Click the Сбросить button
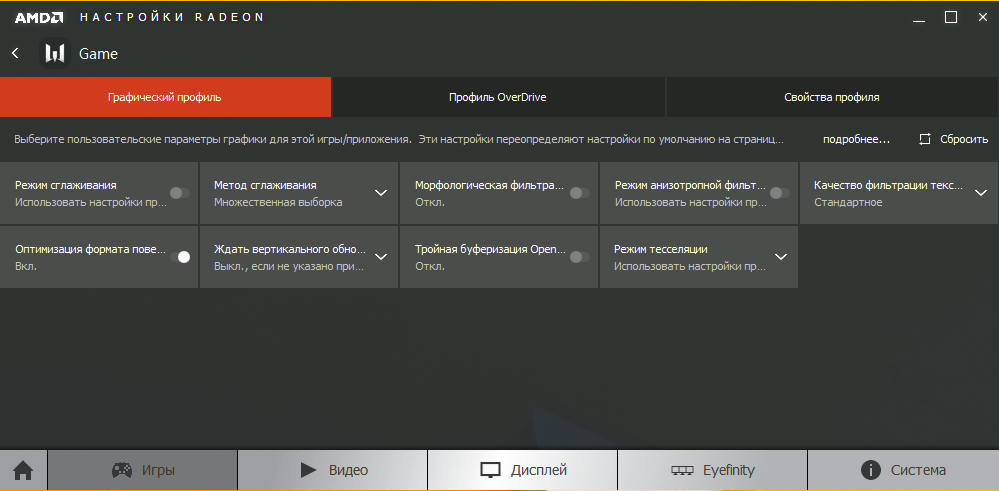 (x=954, y=139)
